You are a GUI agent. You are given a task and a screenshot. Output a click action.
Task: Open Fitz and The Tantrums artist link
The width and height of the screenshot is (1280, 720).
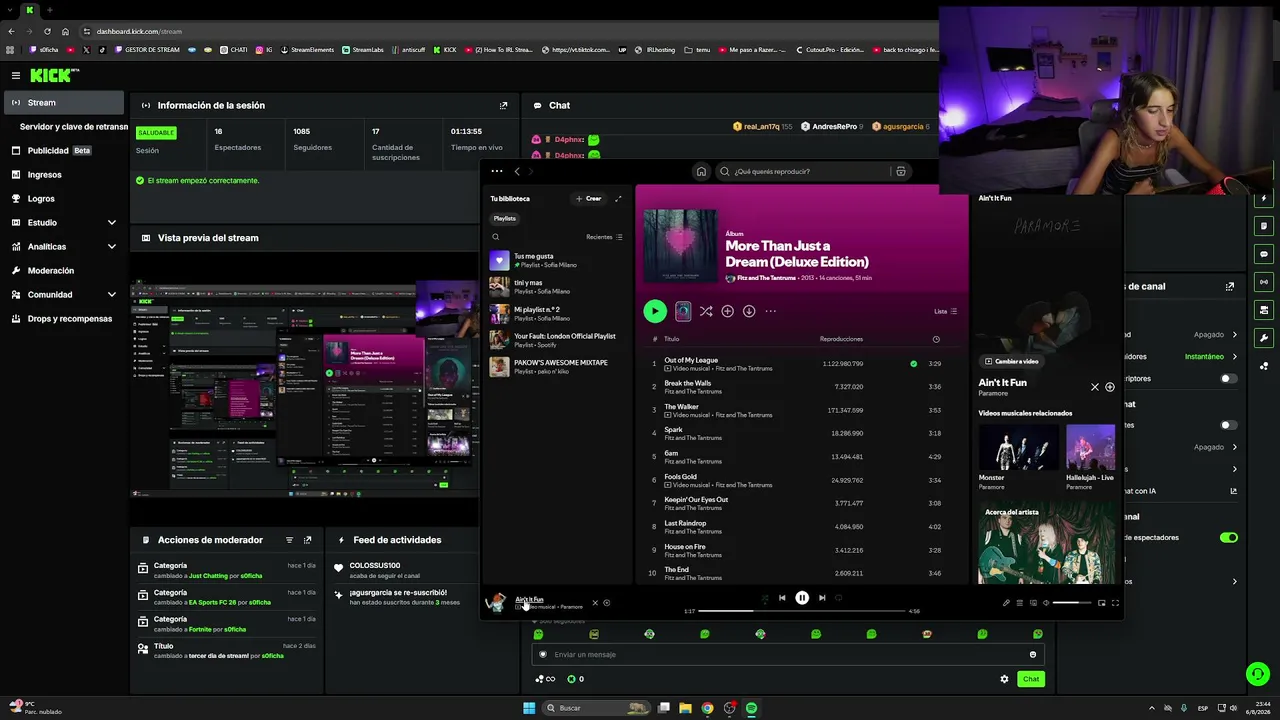766,278
